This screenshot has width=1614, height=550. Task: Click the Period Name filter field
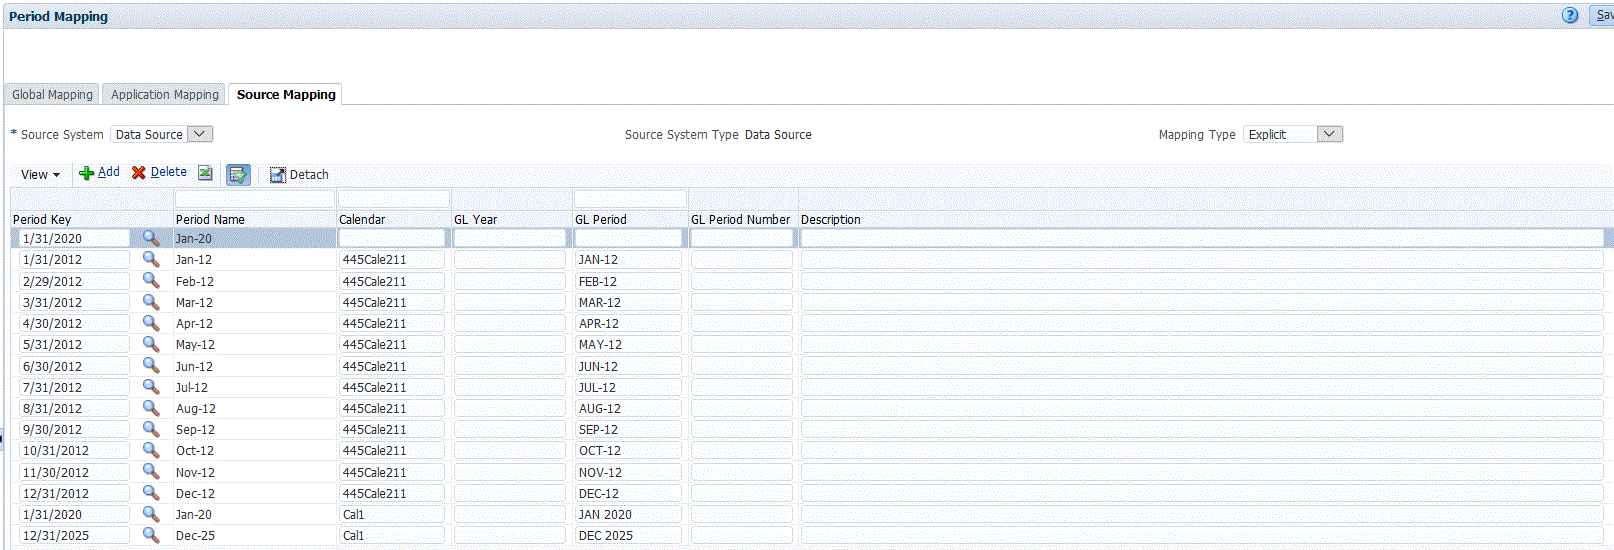[x=255, y=199]
